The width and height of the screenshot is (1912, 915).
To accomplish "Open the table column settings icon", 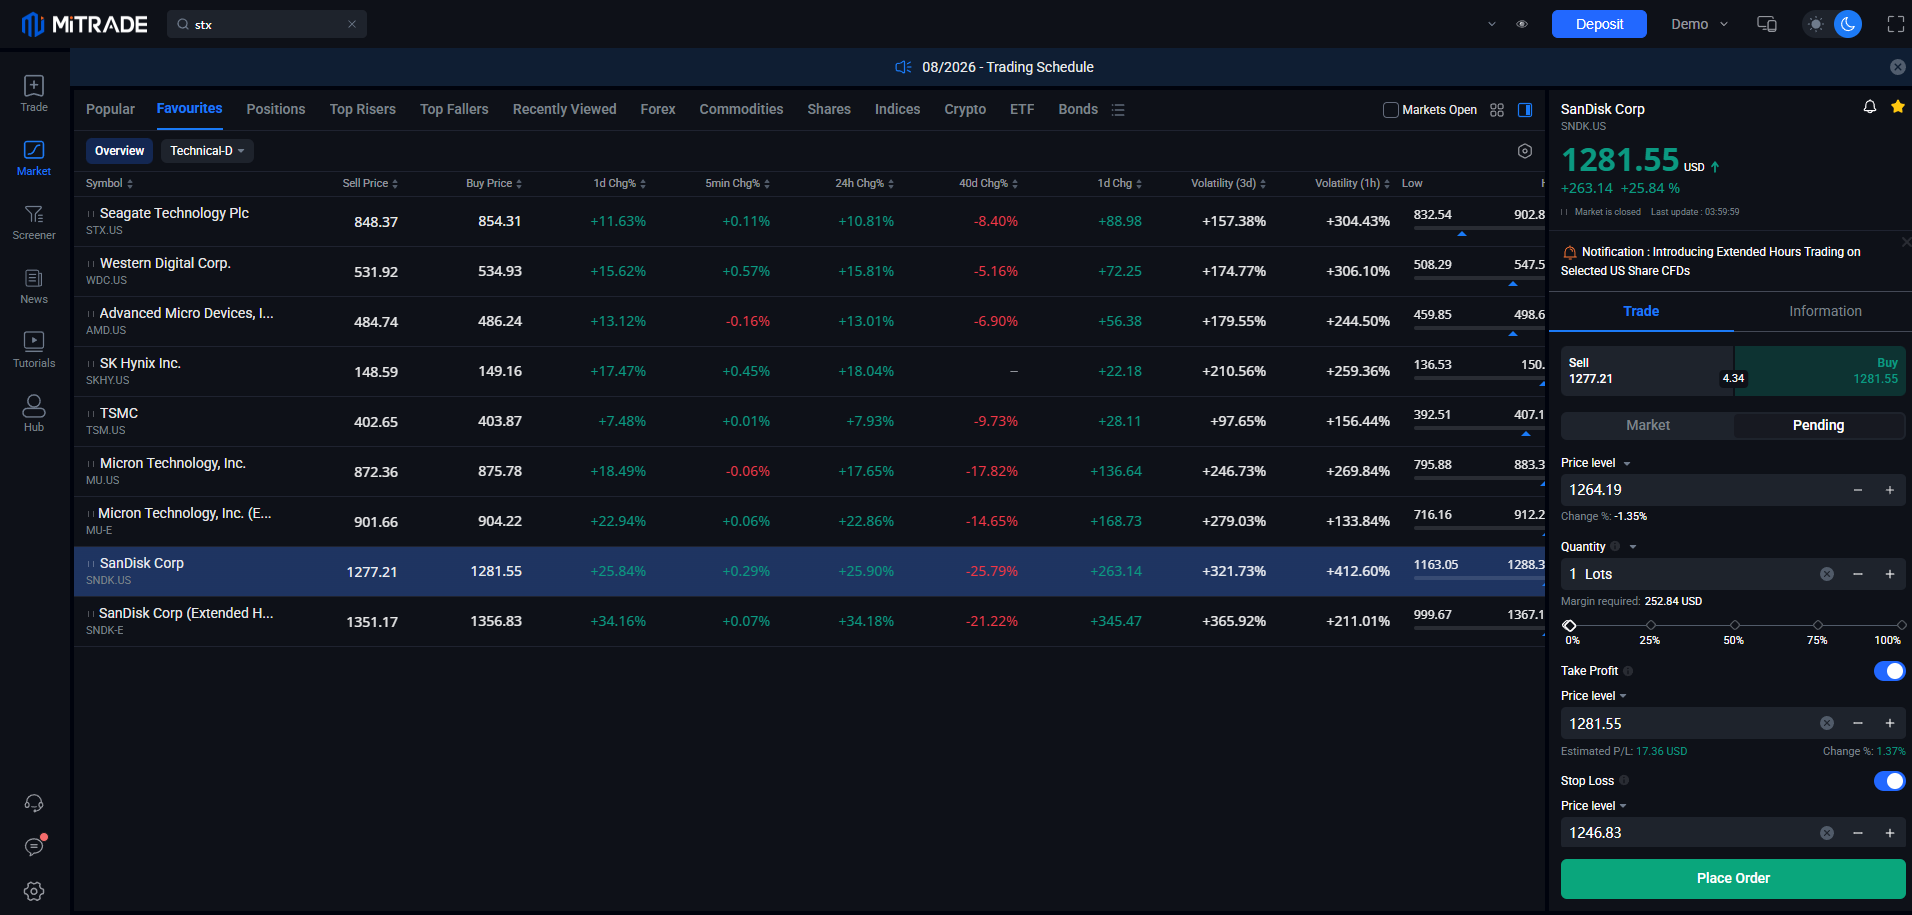I will point(1525,151).
